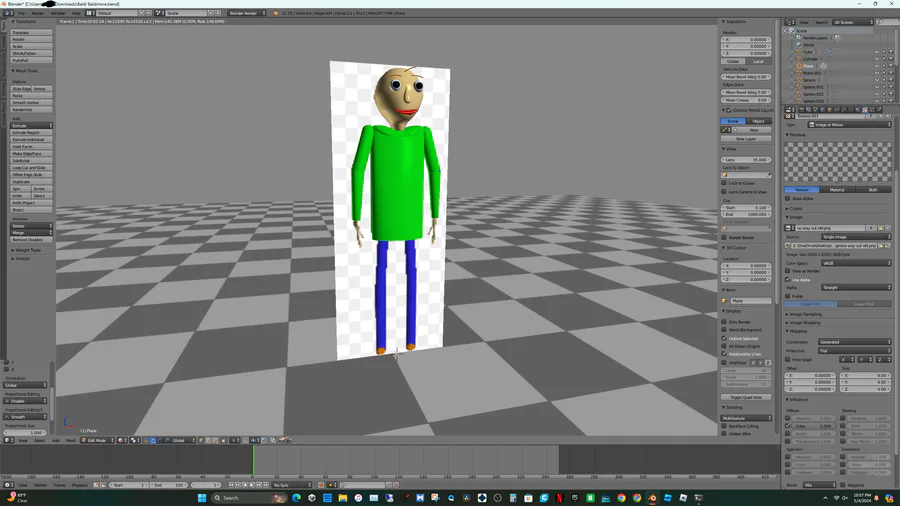Click the Translate button in tool shelf
This screenshot has width=900, height=506.
[x=32, y=33]
